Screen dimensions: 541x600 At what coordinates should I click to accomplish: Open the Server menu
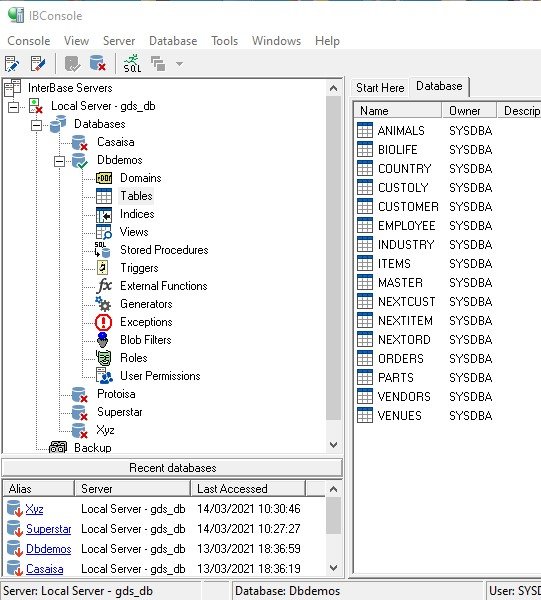pyautogui.click(x=119, y=41)
